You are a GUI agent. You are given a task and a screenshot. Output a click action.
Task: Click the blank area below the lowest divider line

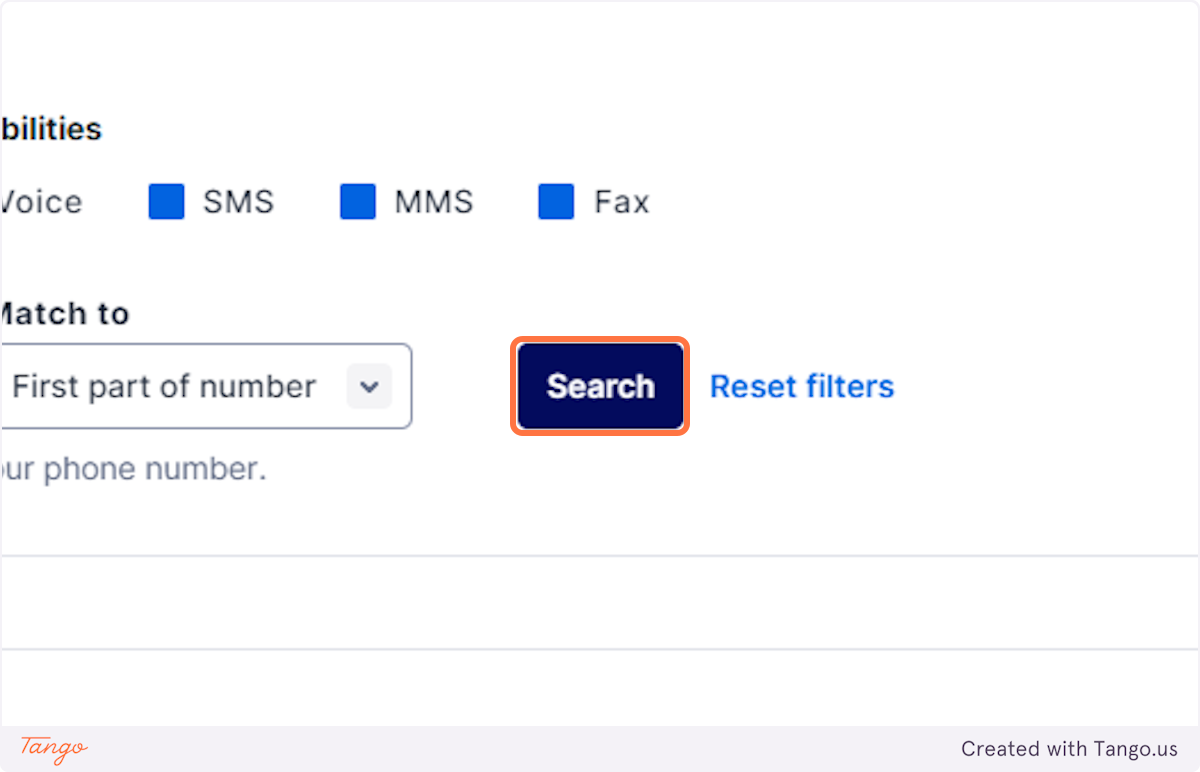coord(600,688)
